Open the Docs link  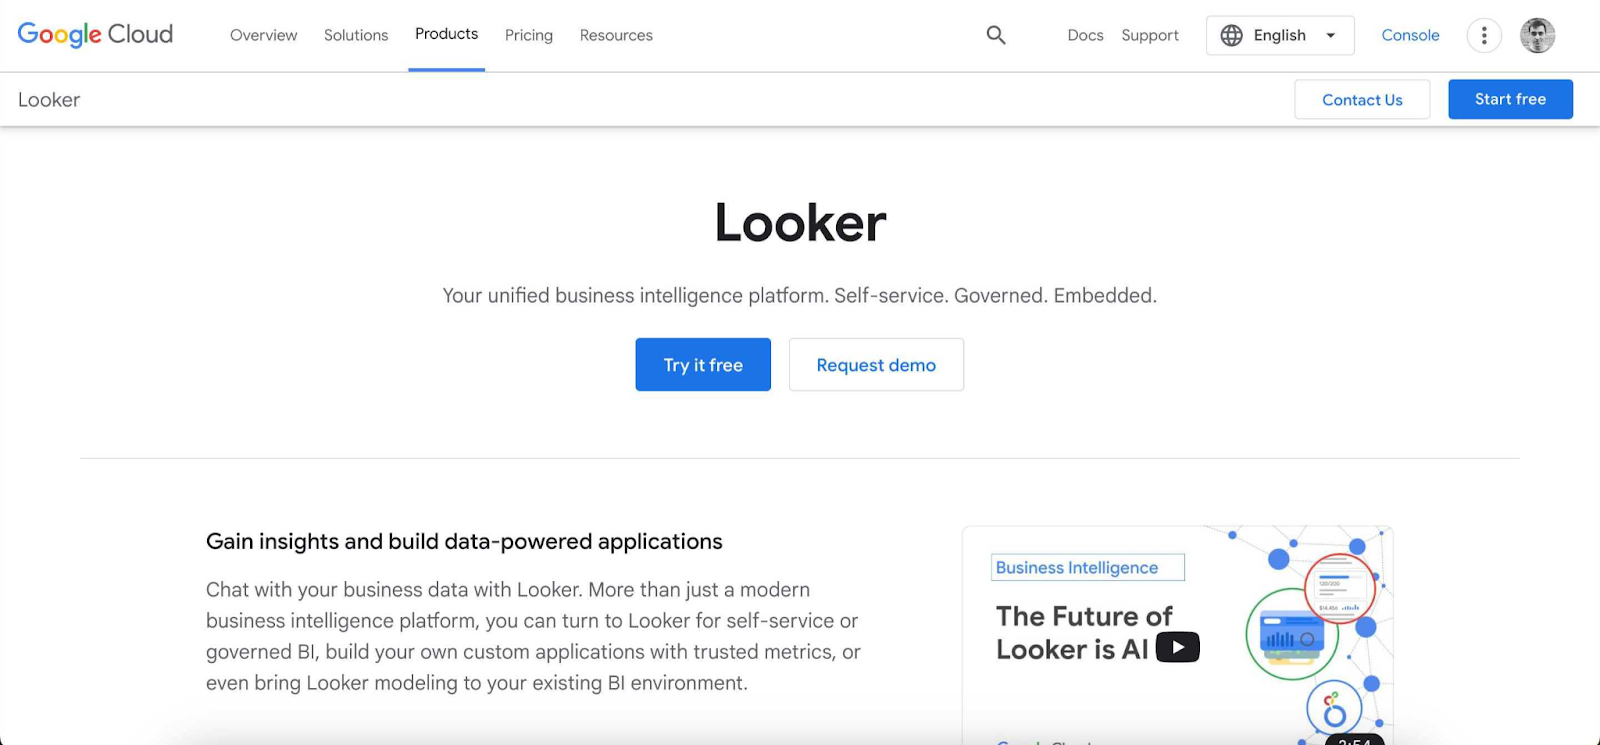point(1085,35)
